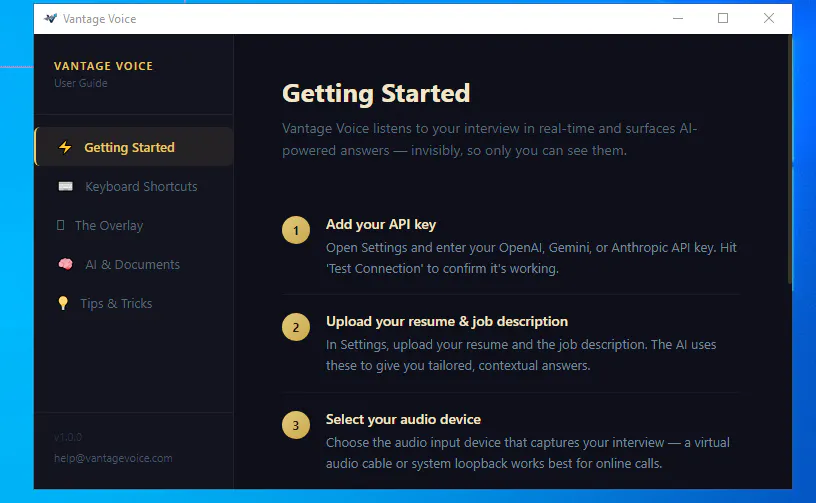Viewport: 816px width, 503px height.
Task: Click the brain icon beside AI & Documents
Action: [x=66, y=264]
